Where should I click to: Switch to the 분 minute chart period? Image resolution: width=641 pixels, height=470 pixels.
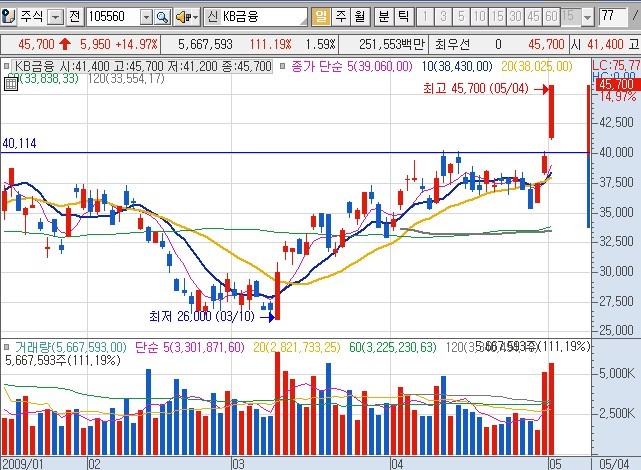coord(384,17)
